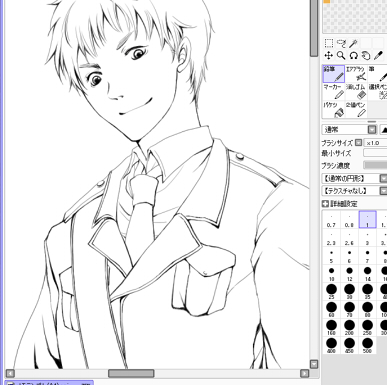Viewport: 387px width, 385px height.
Task: Pick brush size 2.3
Action: (331, 238)
